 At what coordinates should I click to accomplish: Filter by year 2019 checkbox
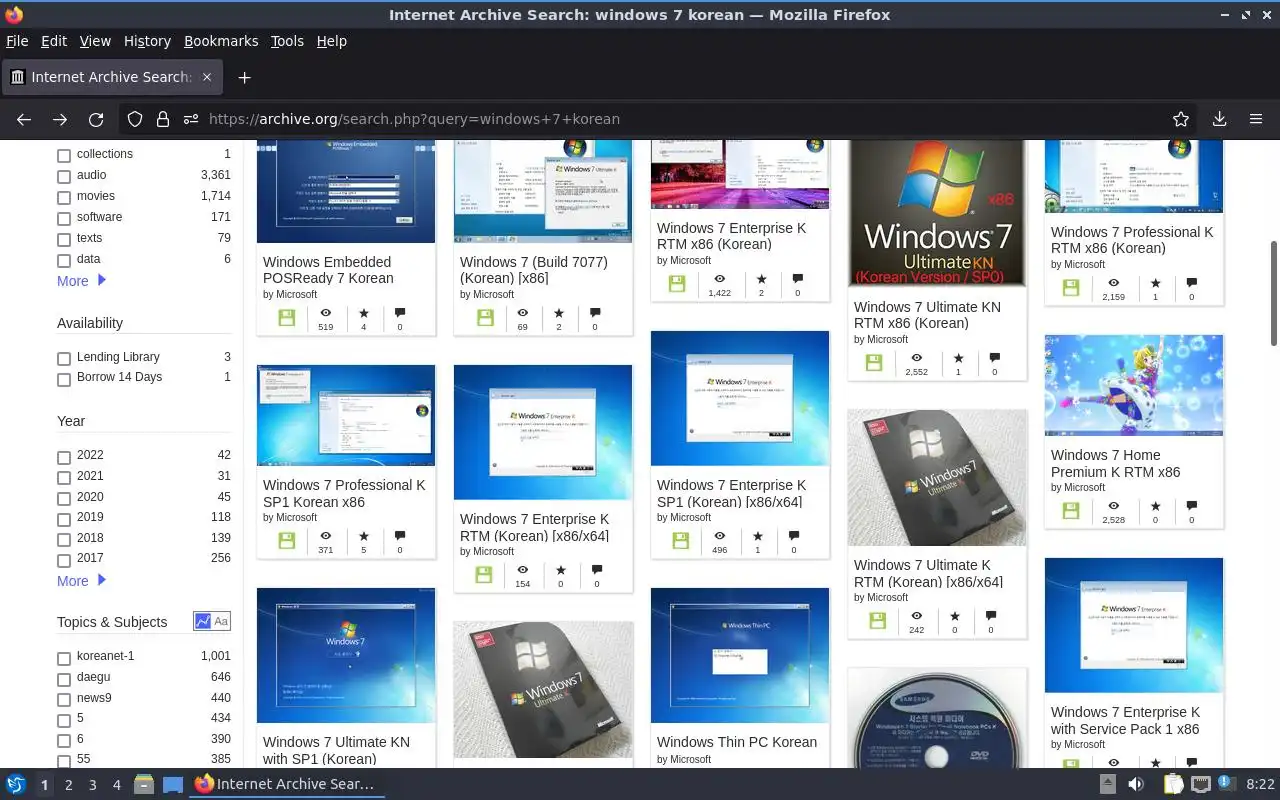point(64,519)
